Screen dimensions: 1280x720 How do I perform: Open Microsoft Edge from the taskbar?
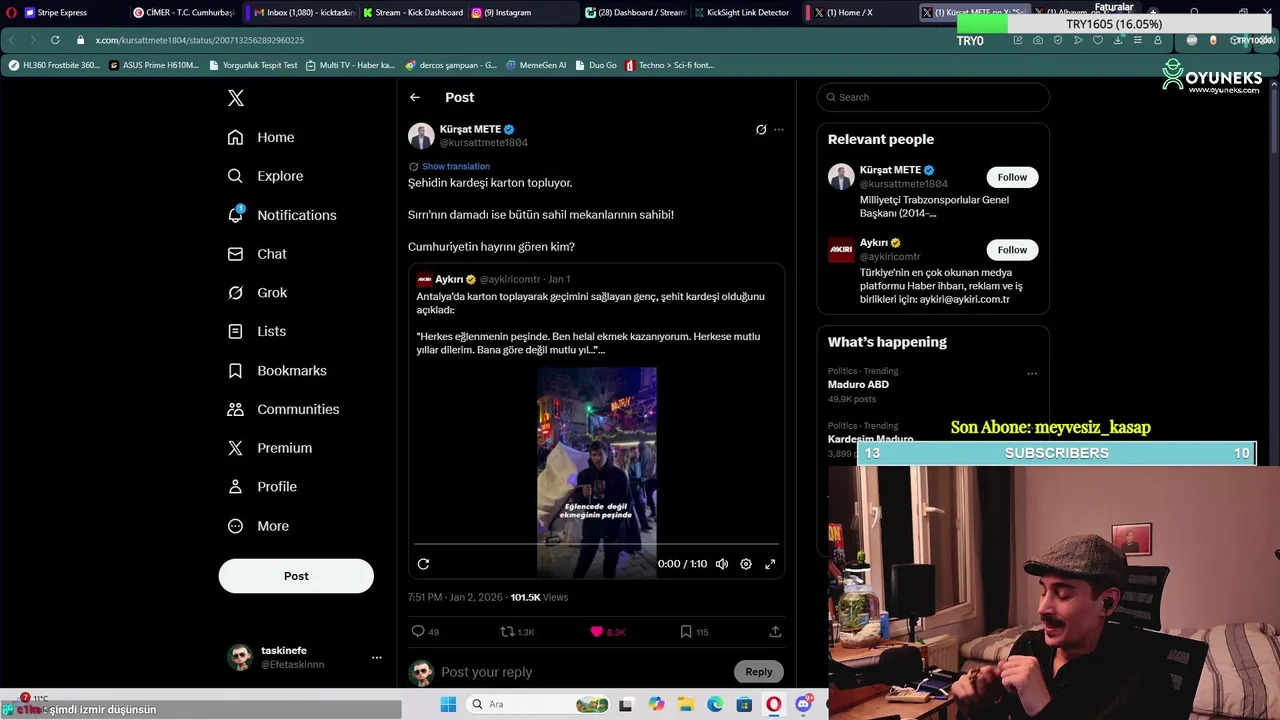(715, 704)
